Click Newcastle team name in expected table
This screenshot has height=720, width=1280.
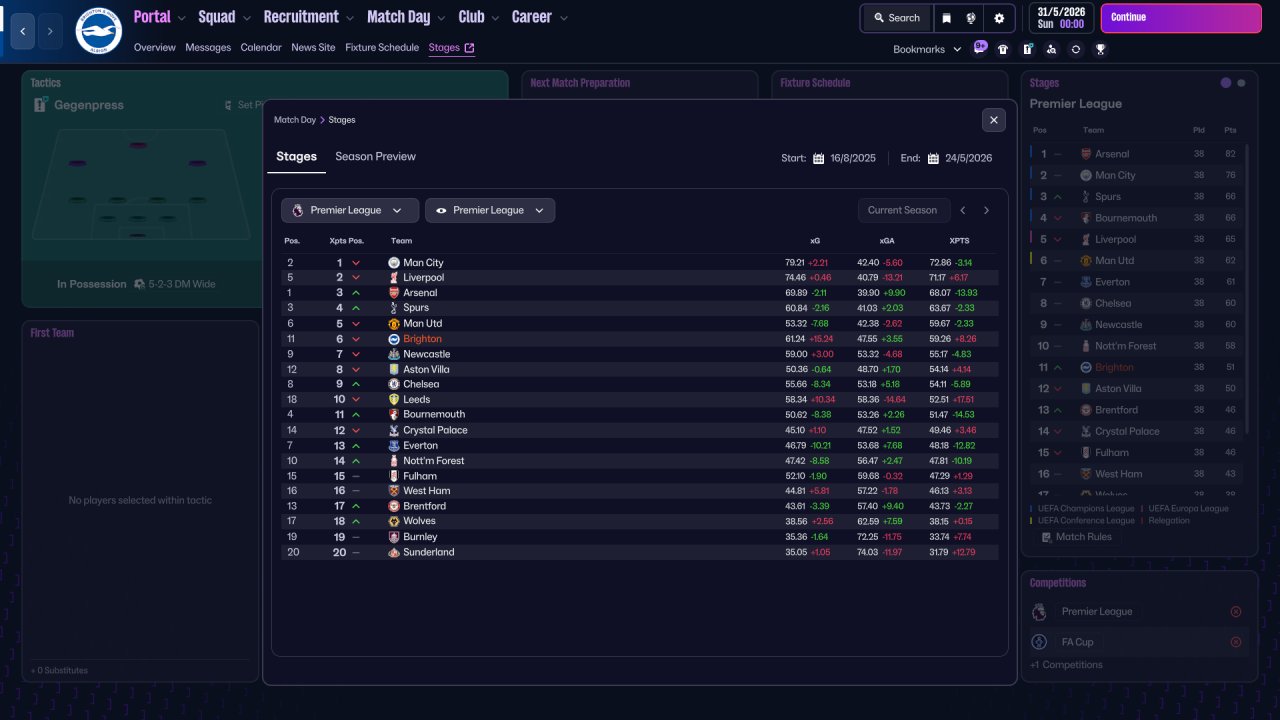coord(427,354)
